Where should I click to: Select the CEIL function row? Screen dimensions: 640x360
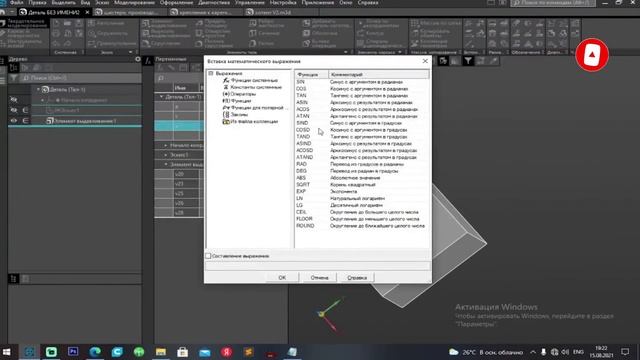[361, 212]
